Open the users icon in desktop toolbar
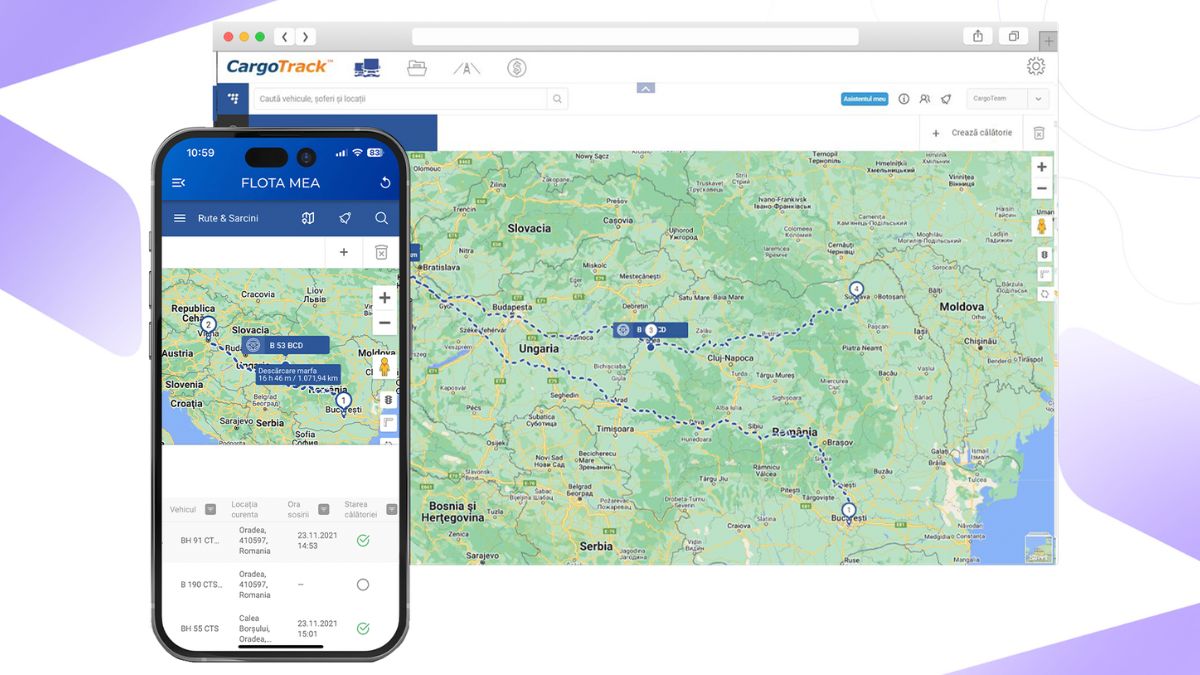Screen dimensions: 1200x675 (925, 99)
